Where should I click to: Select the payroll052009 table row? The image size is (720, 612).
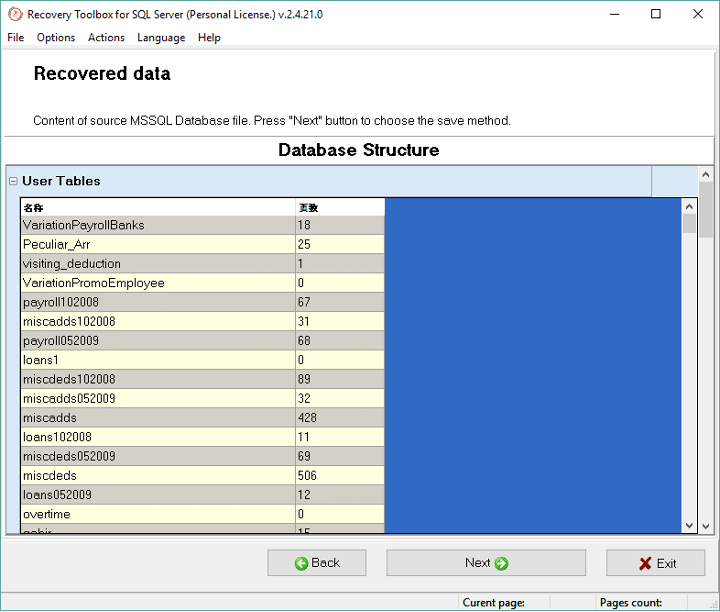[202, 341]
